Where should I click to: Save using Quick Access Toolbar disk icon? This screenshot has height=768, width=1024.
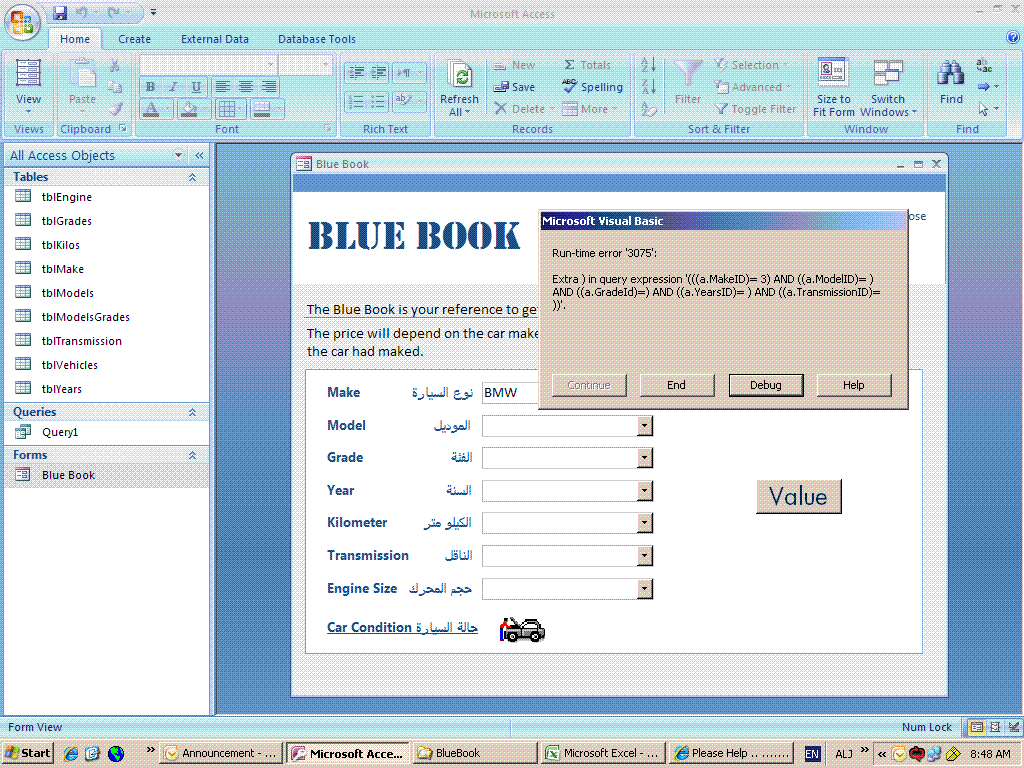[60, 12]
